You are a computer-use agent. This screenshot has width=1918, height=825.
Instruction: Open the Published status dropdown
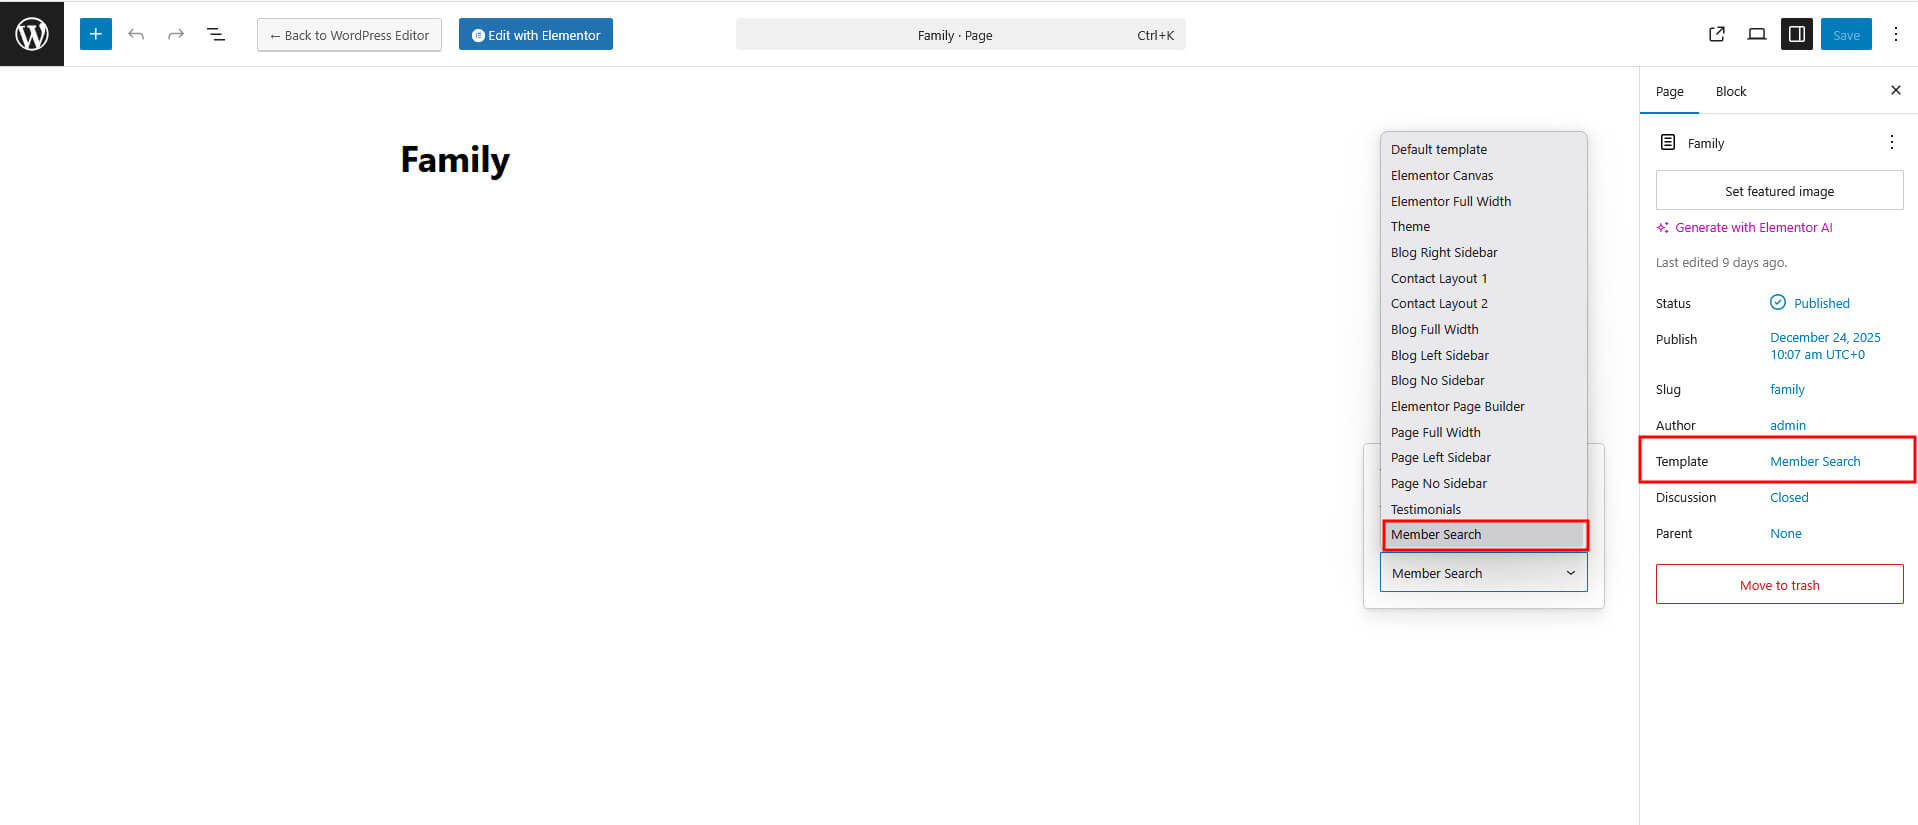pos(1820,303)
